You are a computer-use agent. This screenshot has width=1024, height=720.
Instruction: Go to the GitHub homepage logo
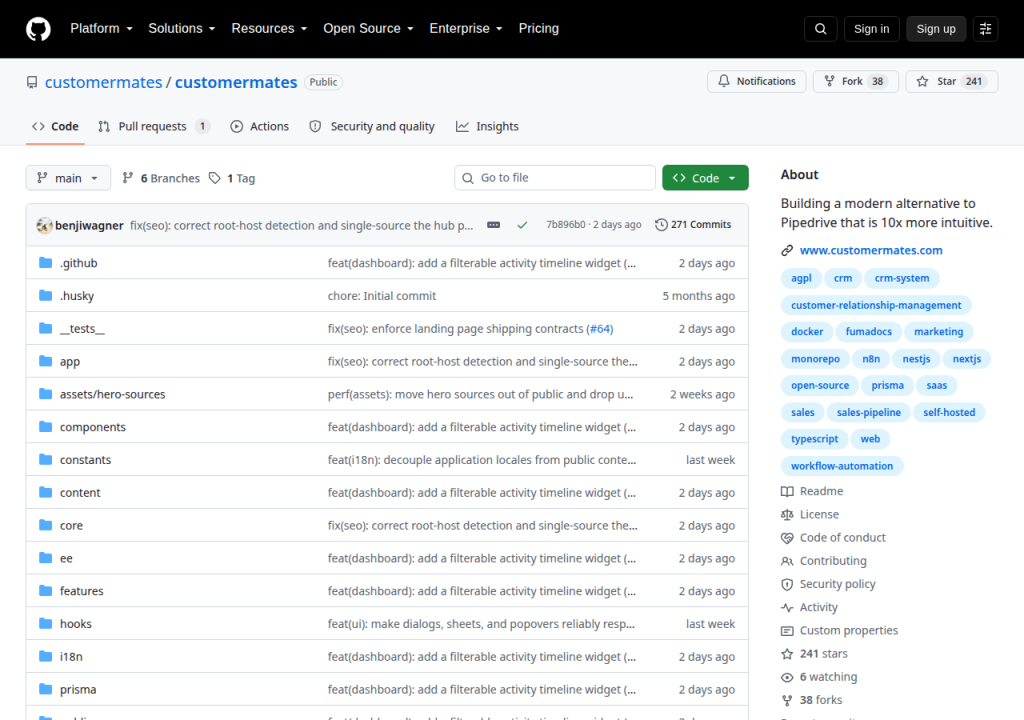38,29
